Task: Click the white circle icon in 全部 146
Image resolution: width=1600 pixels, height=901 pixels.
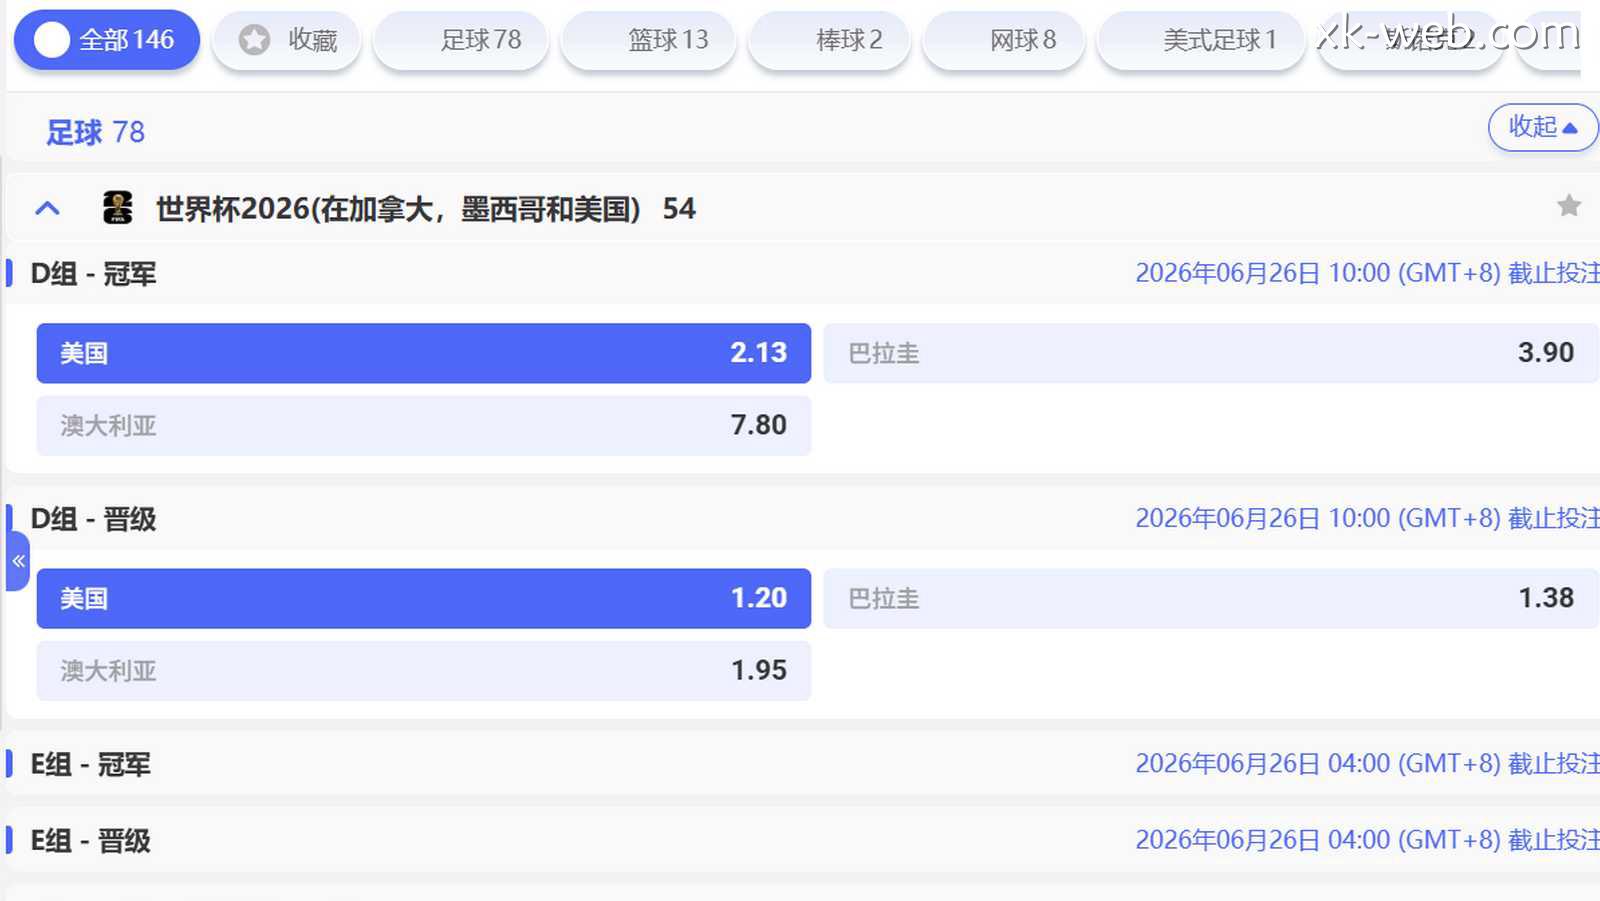Action: click(51, 40)
